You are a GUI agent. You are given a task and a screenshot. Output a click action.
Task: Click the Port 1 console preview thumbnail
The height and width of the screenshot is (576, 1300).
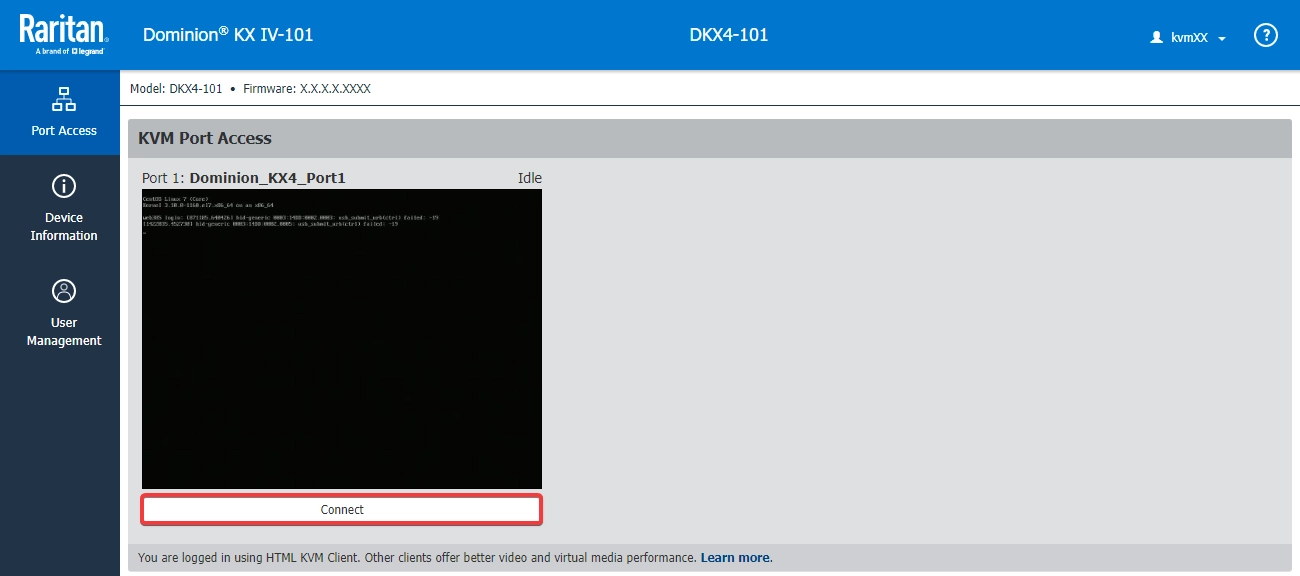[x=342, y=339]
